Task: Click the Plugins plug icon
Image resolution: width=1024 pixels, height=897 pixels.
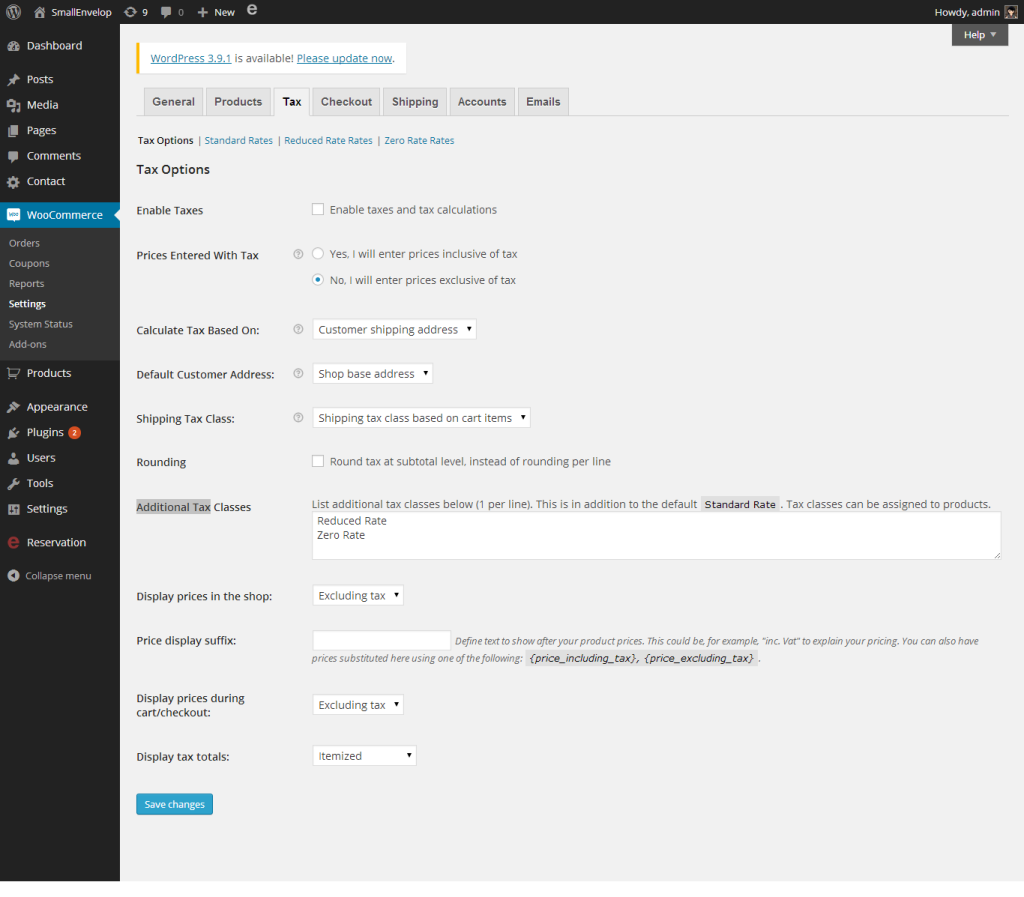Action: click(13, 433)
